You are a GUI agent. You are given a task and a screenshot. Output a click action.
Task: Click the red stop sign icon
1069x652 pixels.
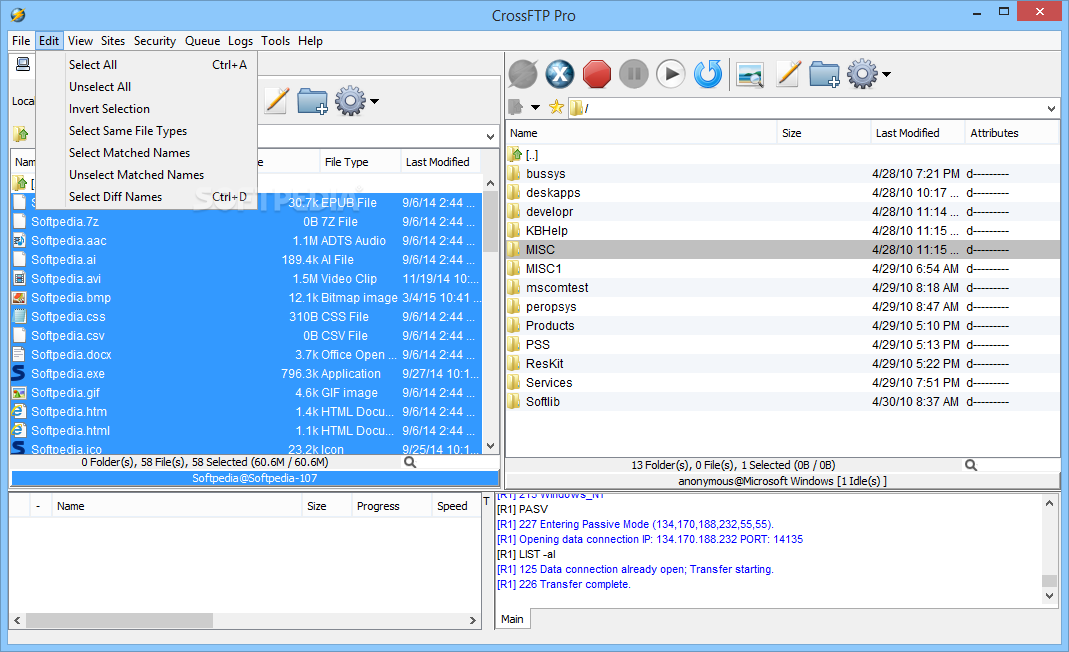click(597, 74)
